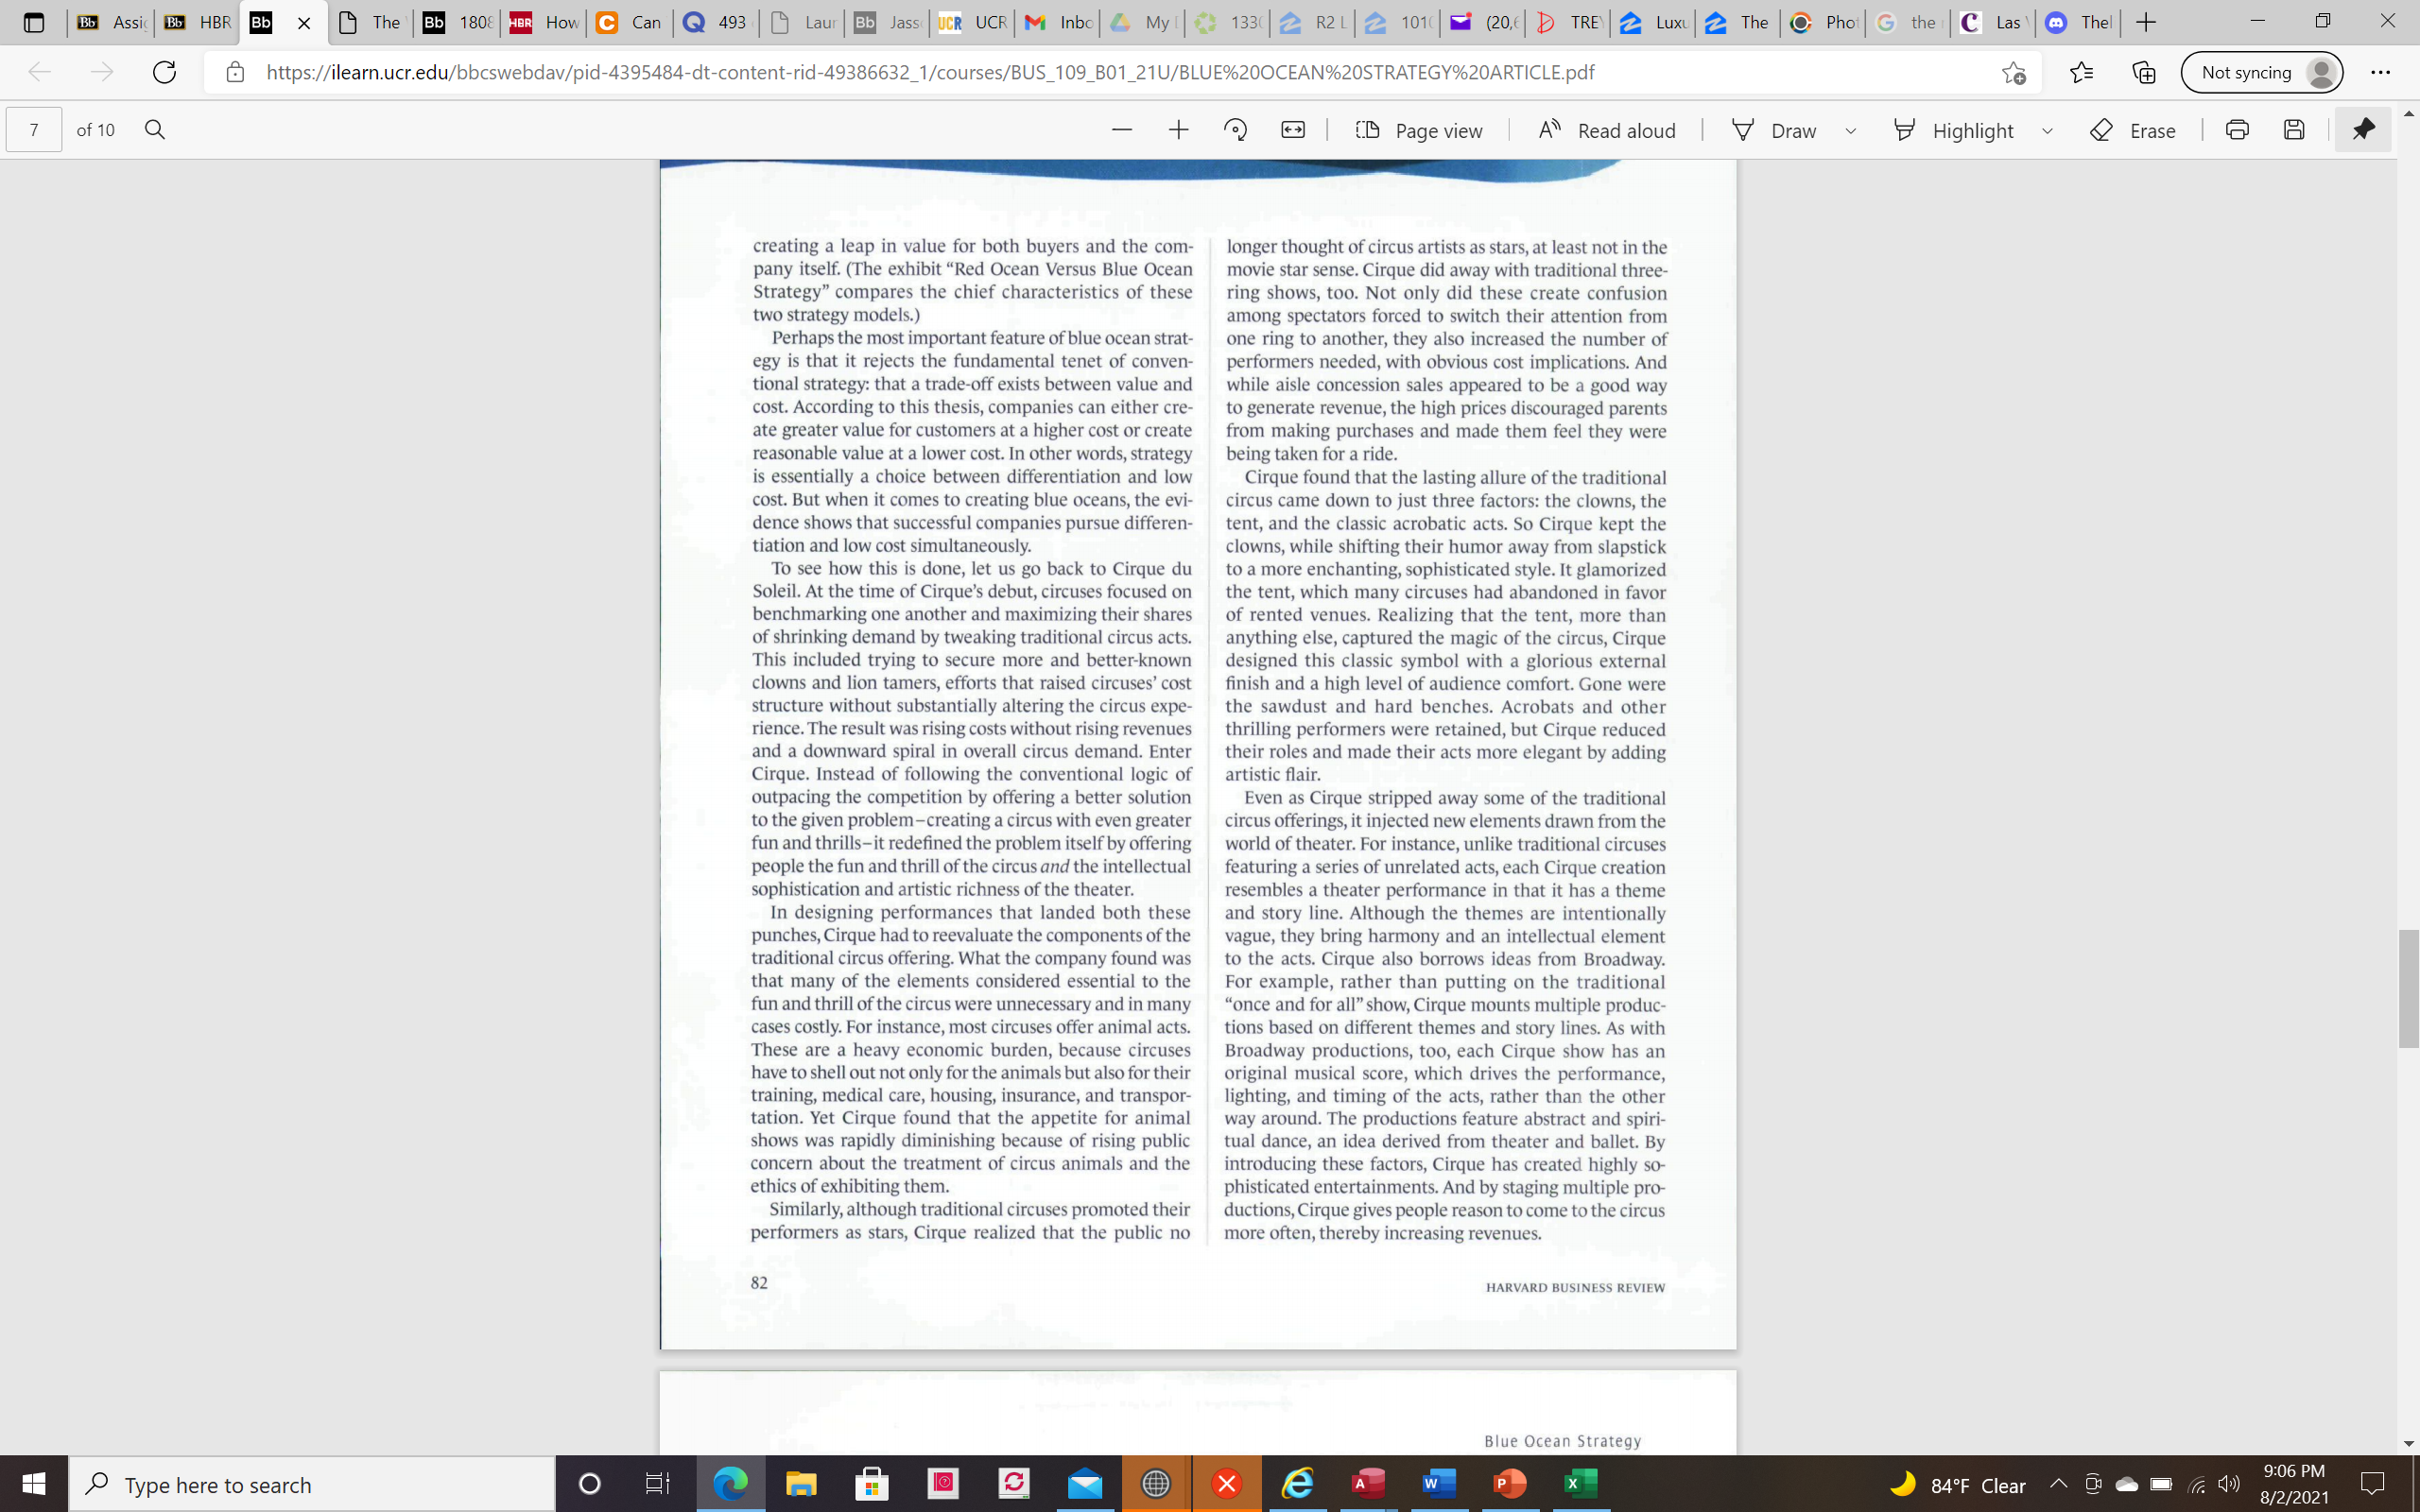Switch to the HBR Blackboard tab
2420x1512 pixels.
[x=197, y=22]
